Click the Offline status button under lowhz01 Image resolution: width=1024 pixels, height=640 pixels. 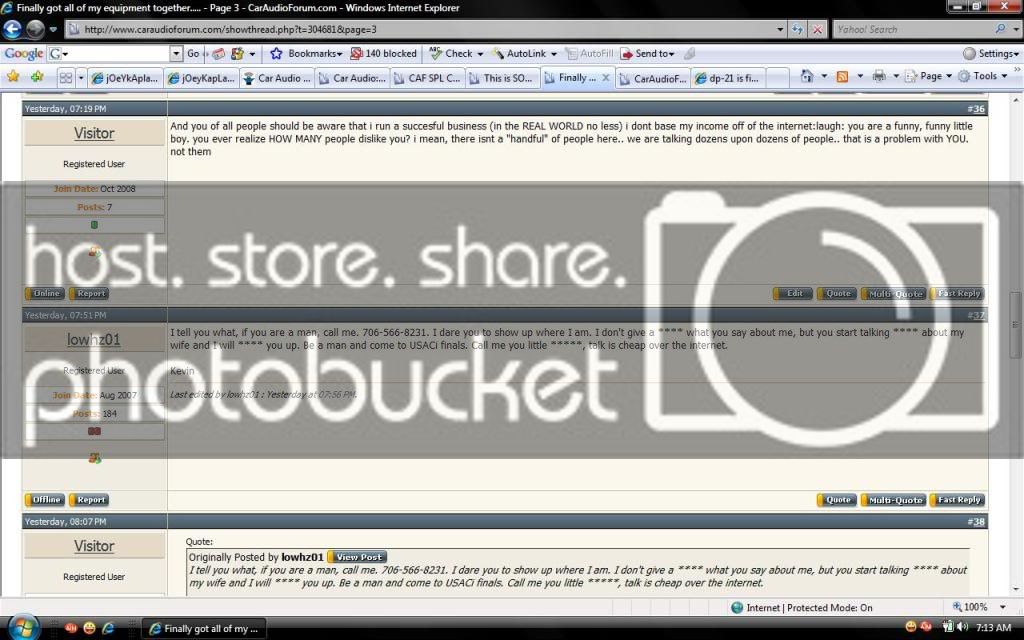(44, 500)
